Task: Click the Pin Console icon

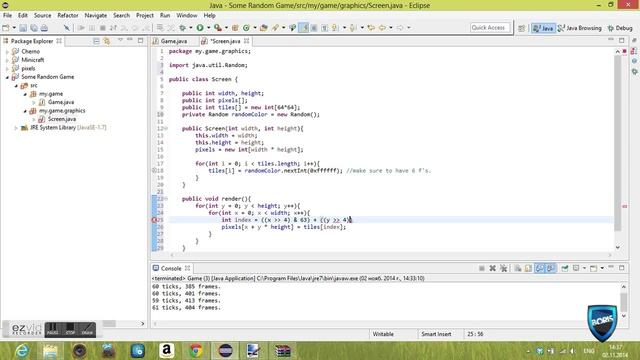Action: [x=564, y=268]
